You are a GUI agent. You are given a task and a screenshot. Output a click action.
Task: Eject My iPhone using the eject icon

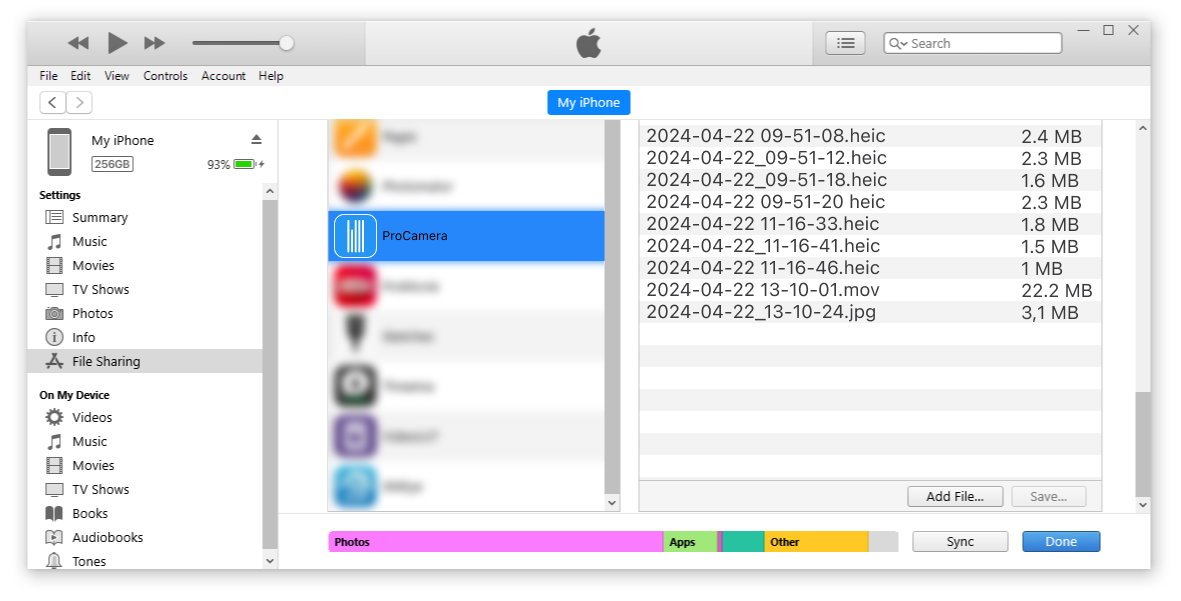point(256,139)
